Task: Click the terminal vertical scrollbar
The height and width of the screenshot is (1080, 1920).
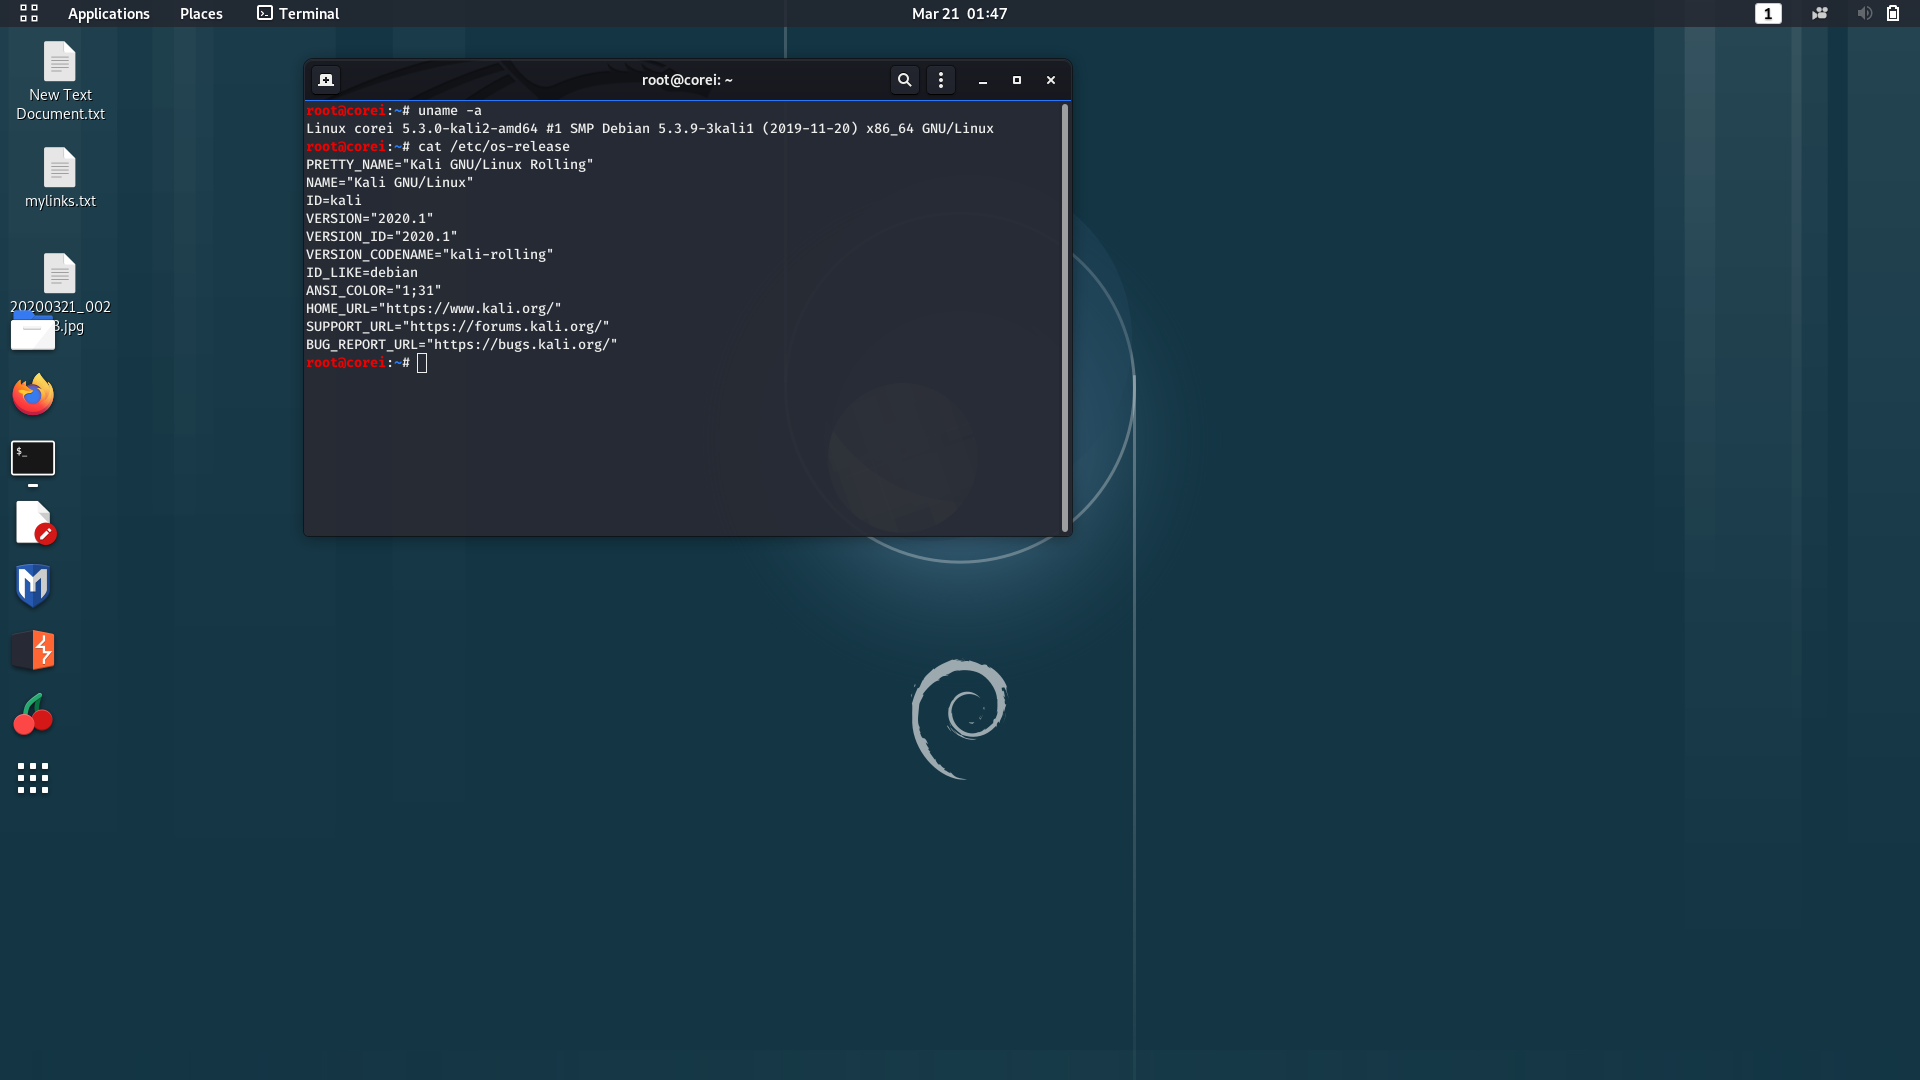Action: pyautogui.click(x=1064, y=318)
